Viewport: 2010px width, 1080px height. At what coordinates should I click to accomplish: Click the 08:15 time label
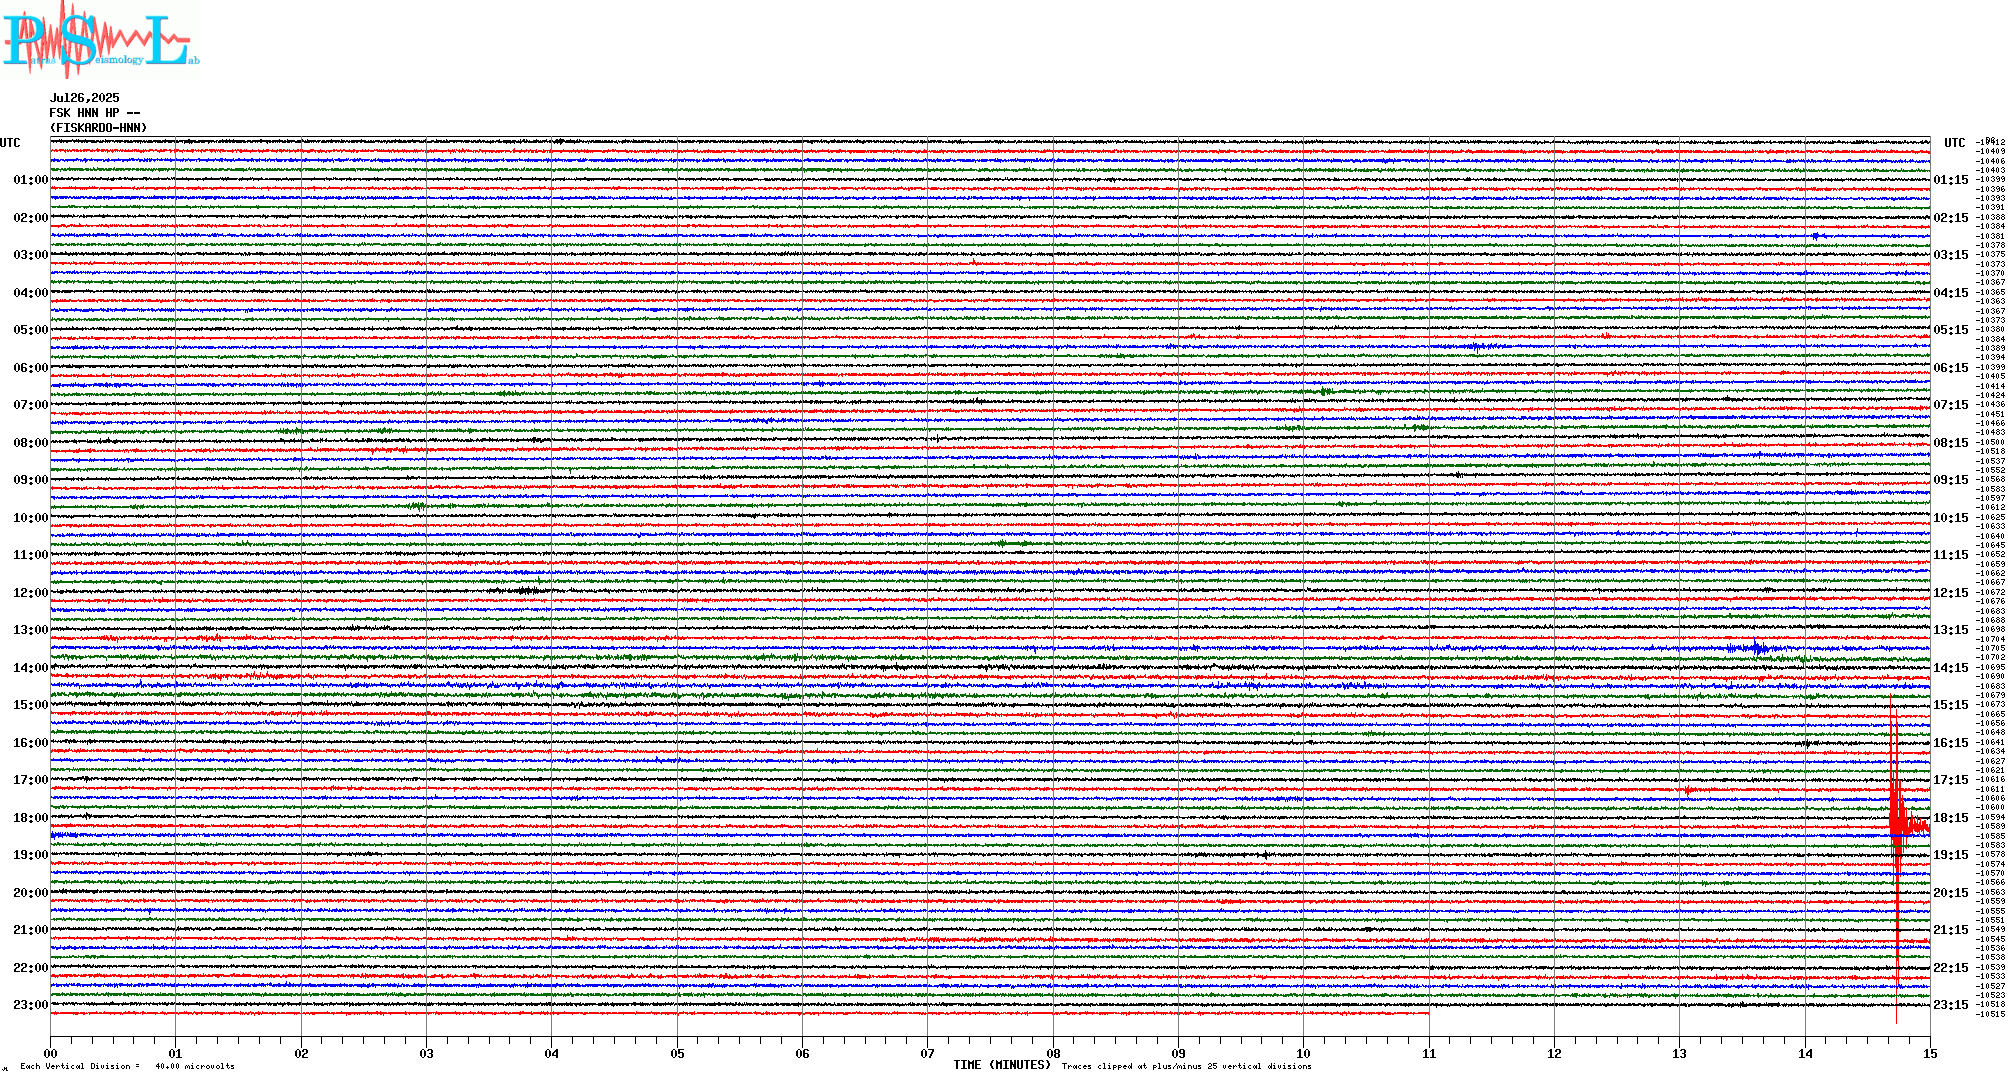(x=1951, y=443)
